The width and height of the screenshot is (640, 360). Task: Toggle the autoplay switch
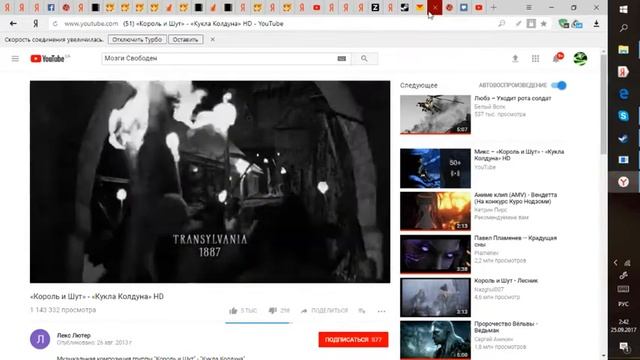[559, 85]
